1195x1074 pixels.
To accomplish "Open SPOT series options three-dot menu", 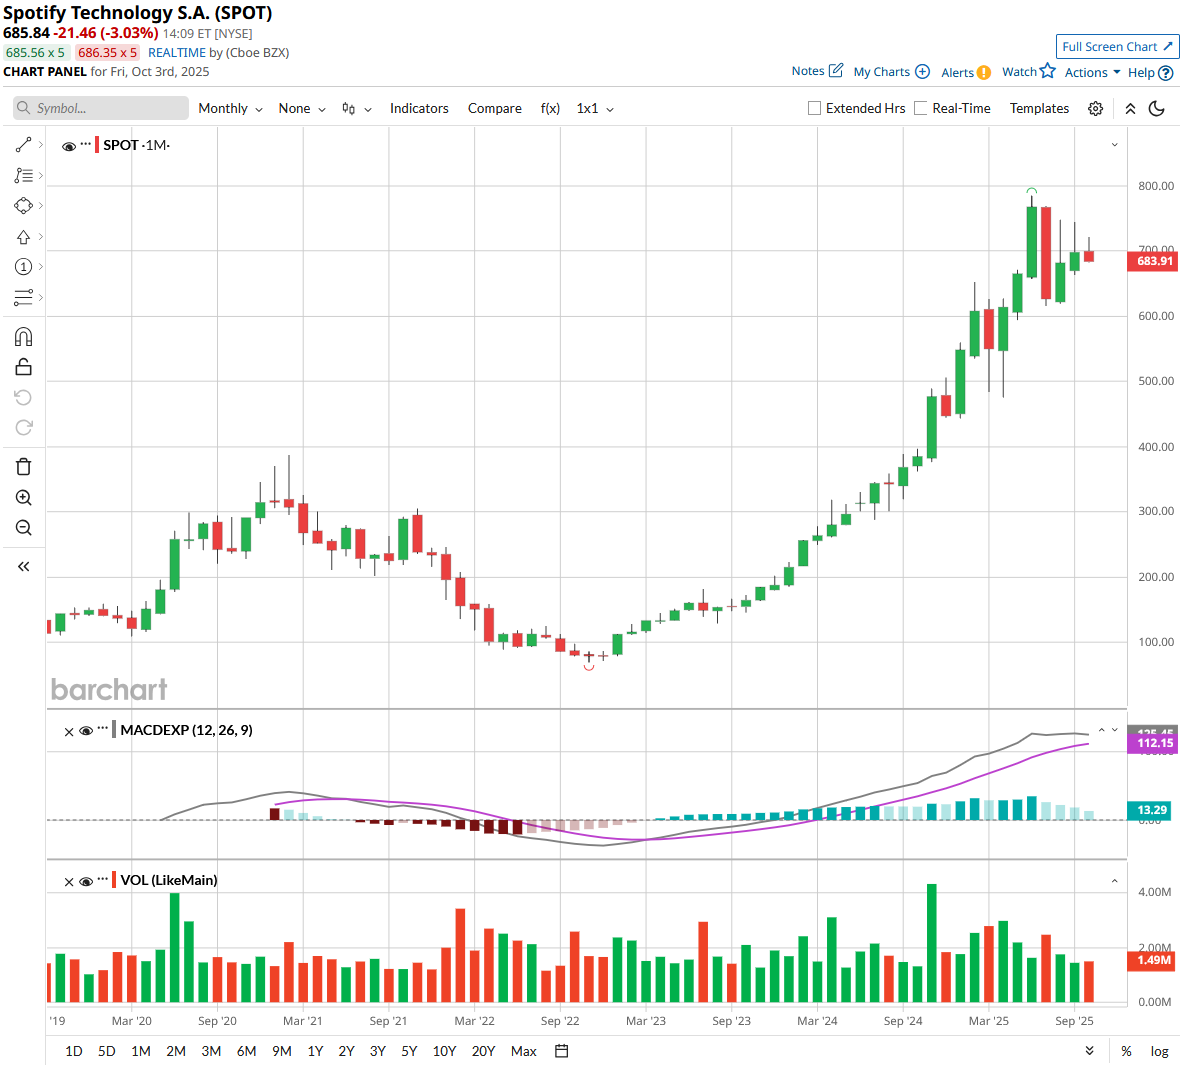I will pos(85,144).
